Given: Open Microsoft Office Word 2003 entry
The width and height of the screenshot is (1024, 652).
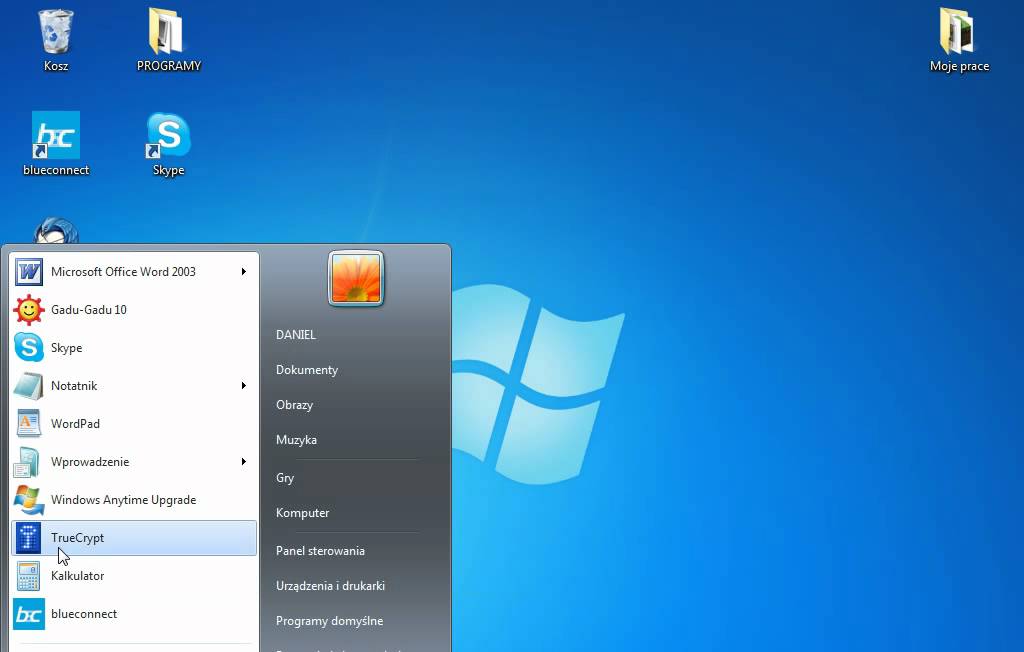Looking at the screenshot, I should coord(134,272).
